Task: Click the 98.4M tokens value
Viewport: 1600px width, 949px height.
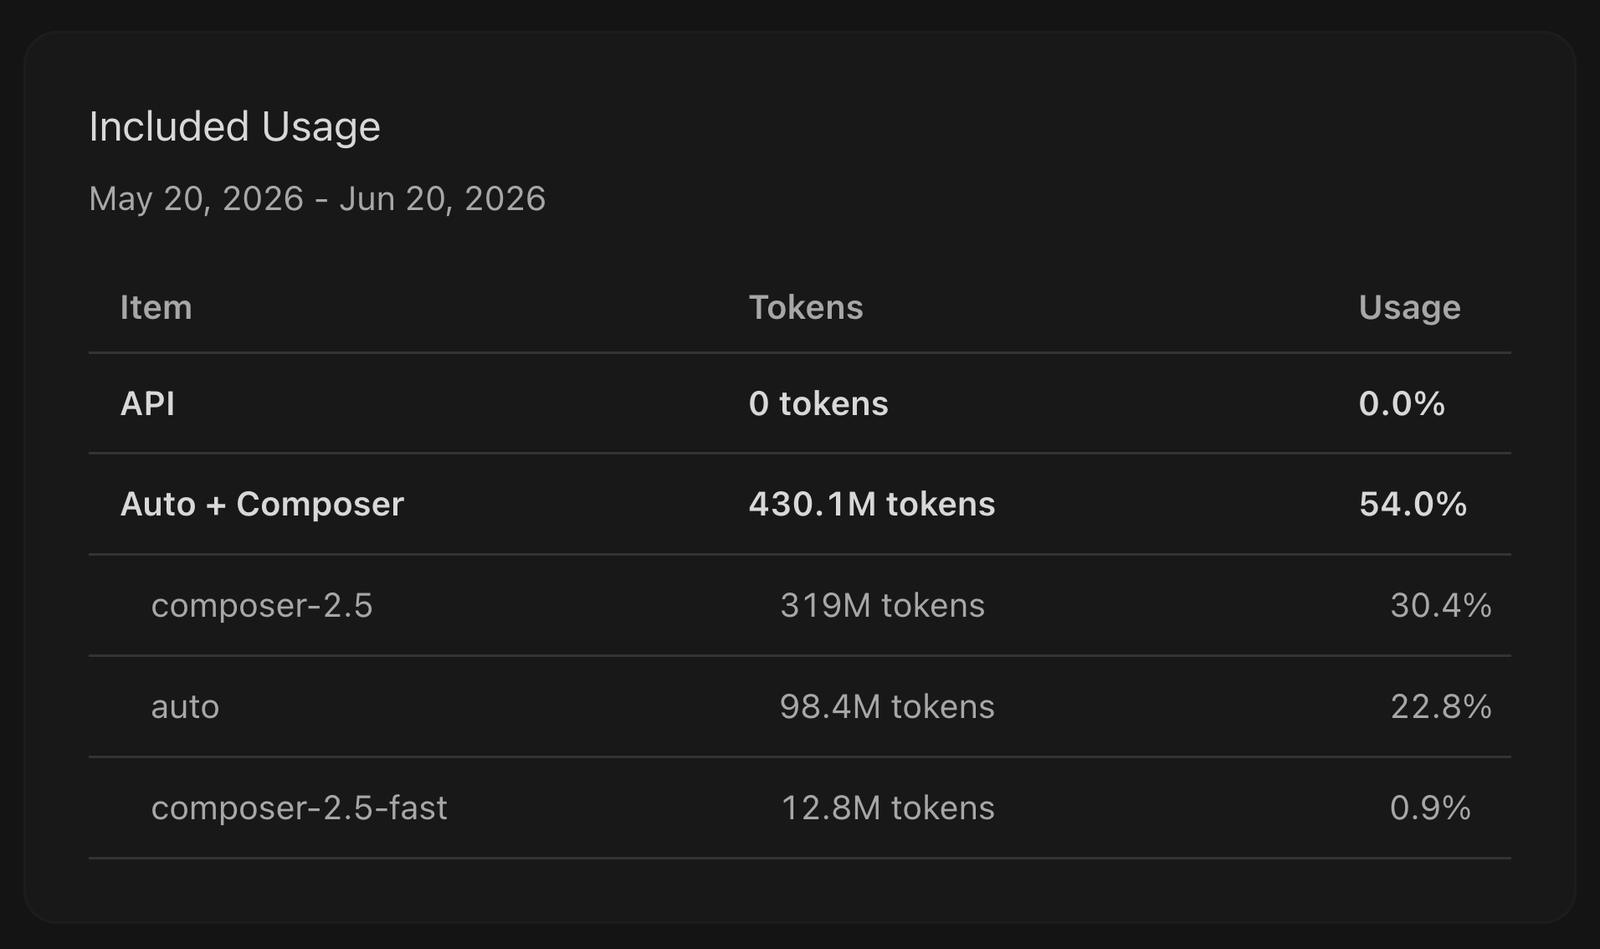Action: pyautogui.click(x=887, y=706)
